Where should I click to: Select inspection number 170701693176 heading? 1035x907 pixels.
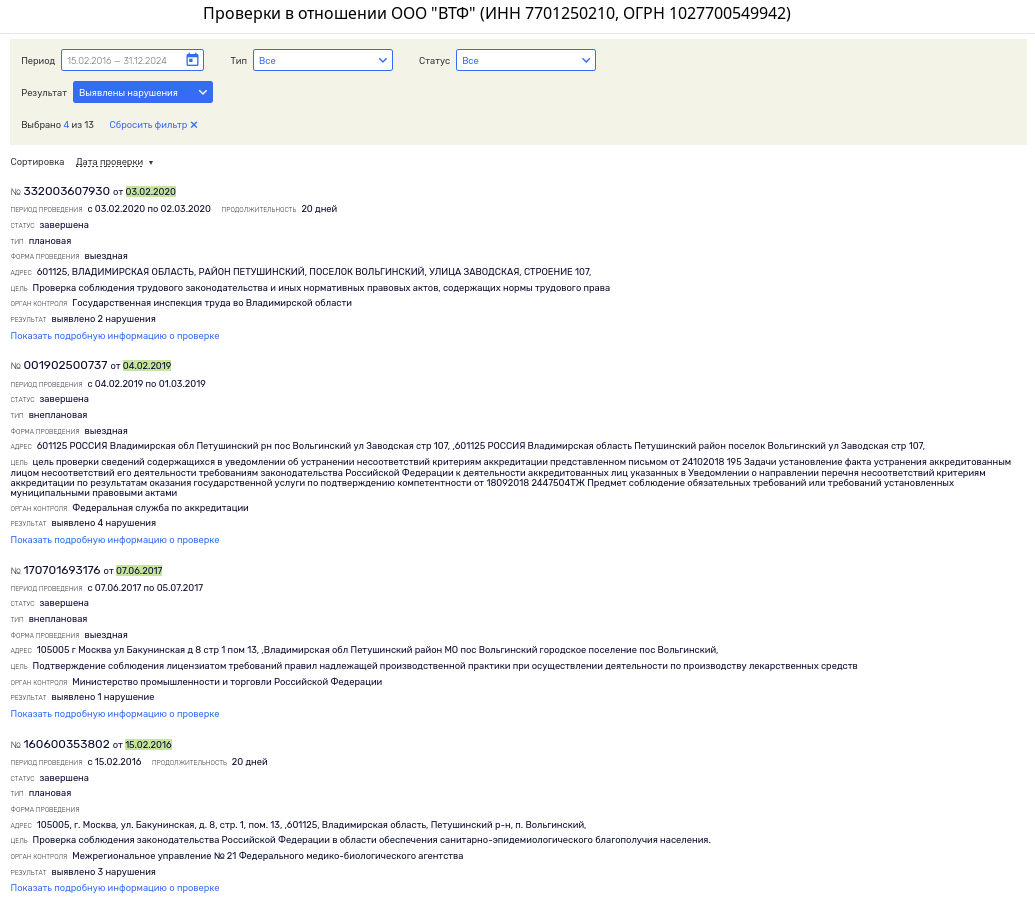(x=62, y=570)
